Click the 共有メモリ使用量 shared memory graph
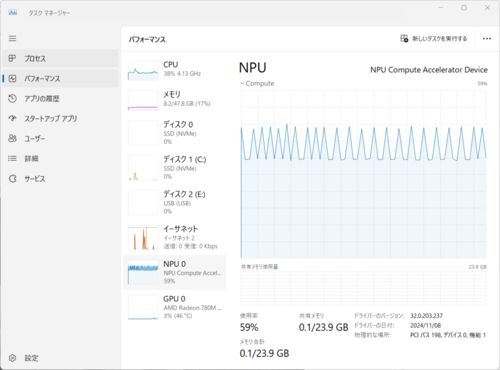The width and height of the screenshot is (500, 370). [x=363, y=288]
